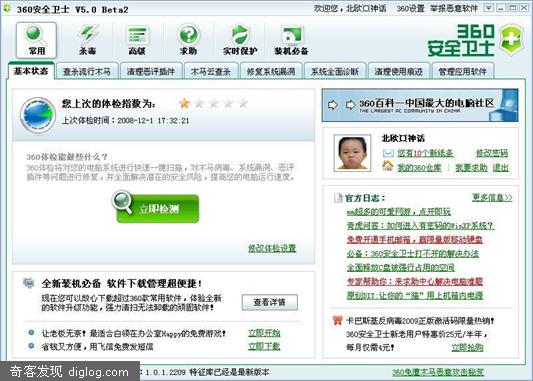Click the 修改密码 link
533x381 pixels.
coord(492,153)
